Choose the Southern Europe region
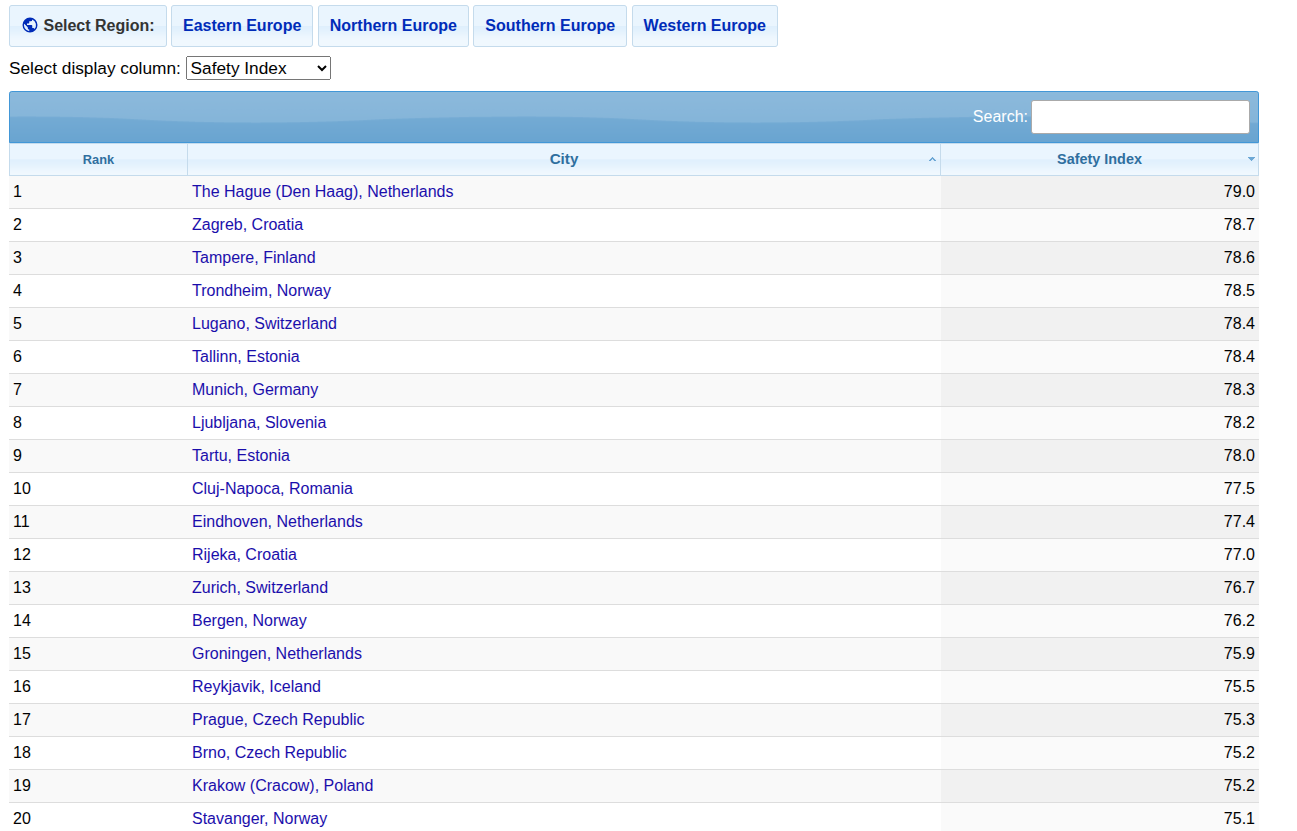 [550, 26]
